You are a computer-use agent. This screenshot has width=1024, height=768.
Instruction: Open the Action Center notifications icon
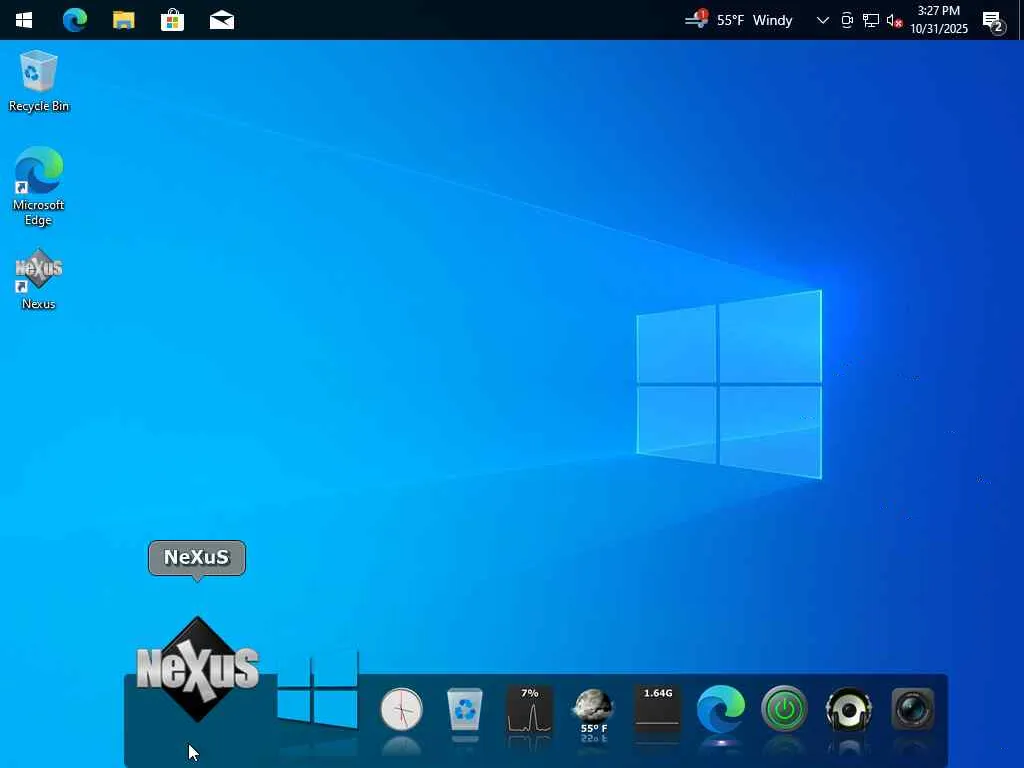click(x=994, y=22)
